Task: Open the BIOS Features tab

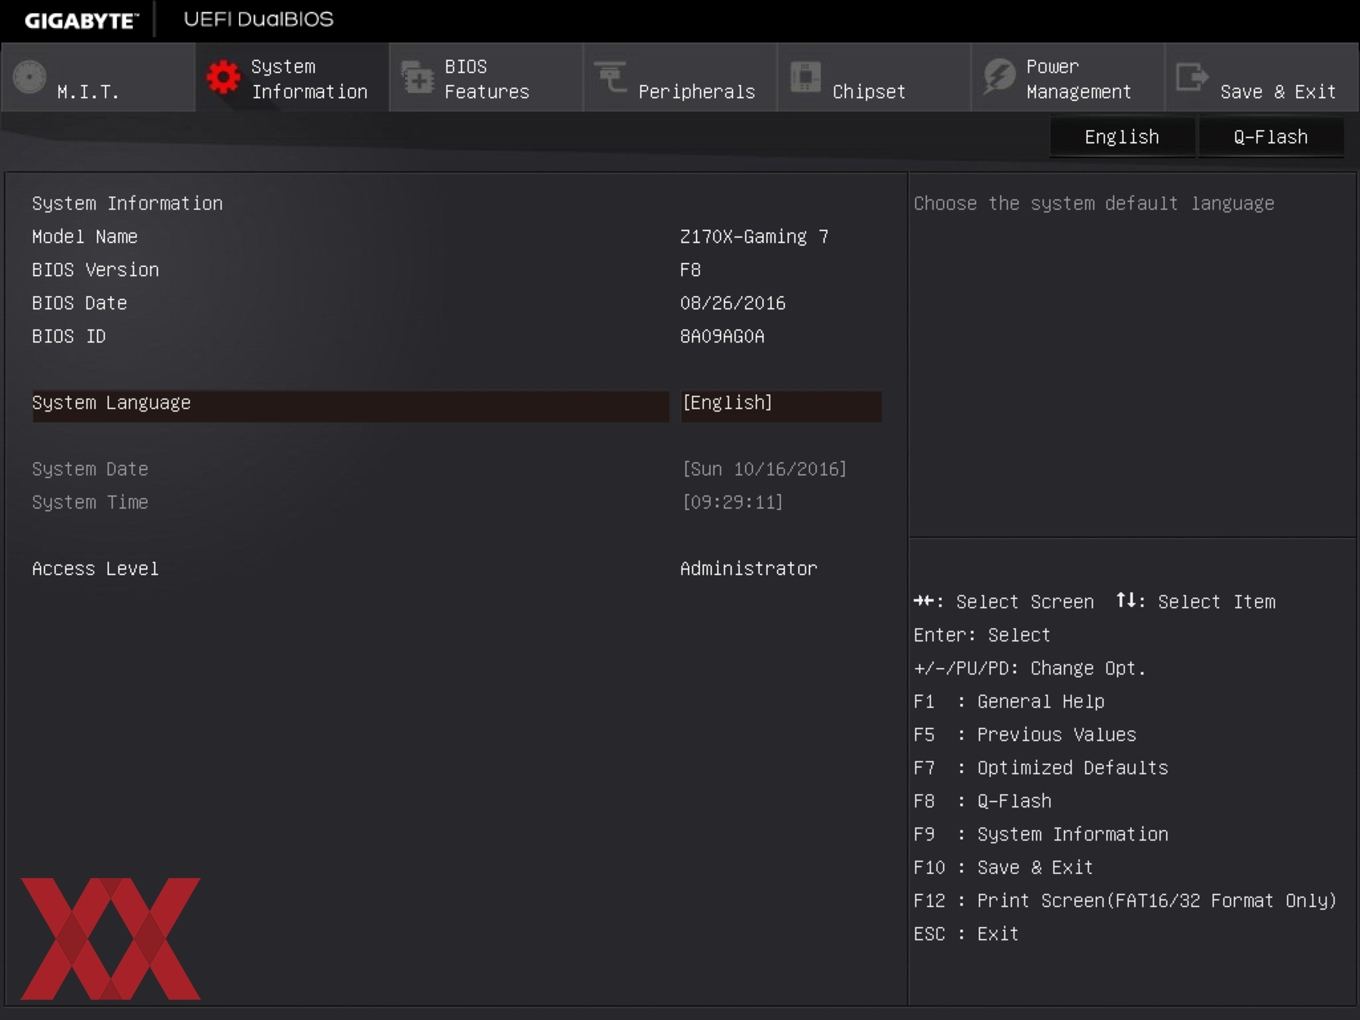Action: [x=486, y=77]
